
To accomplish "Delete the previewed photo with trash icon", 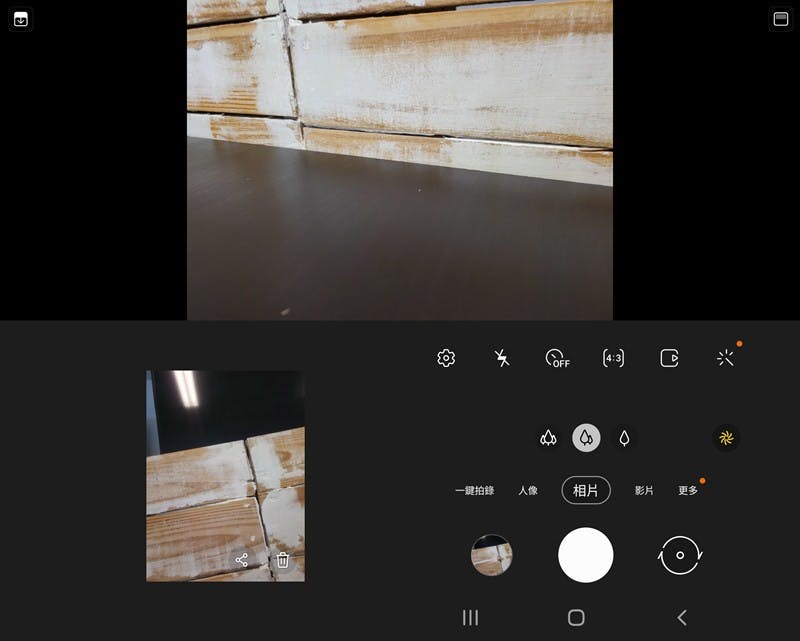I will pos(283,560).
